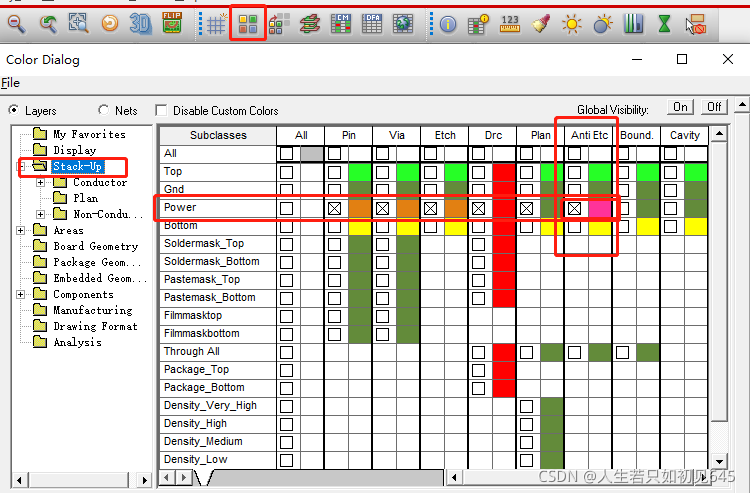Click the zoom out magnifier icon

pyautogui.click(x=19, y=23)
